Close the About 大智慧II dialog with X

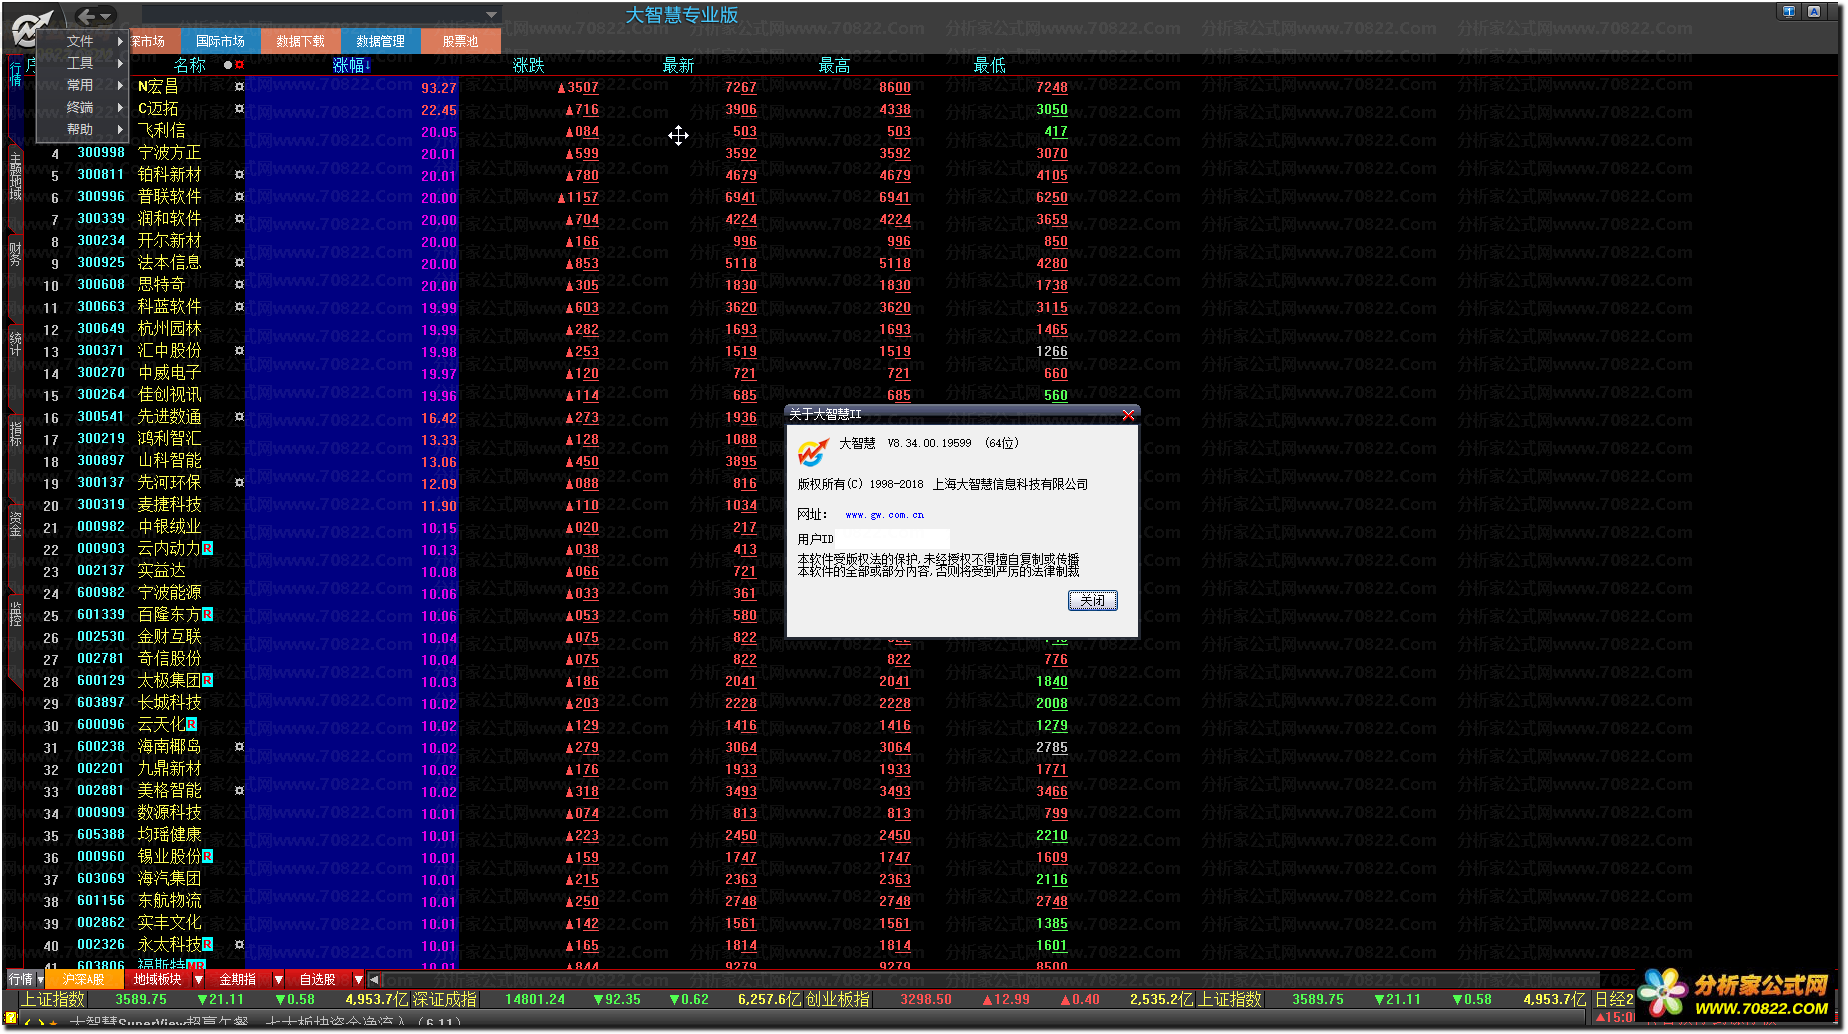[1128, 414]
